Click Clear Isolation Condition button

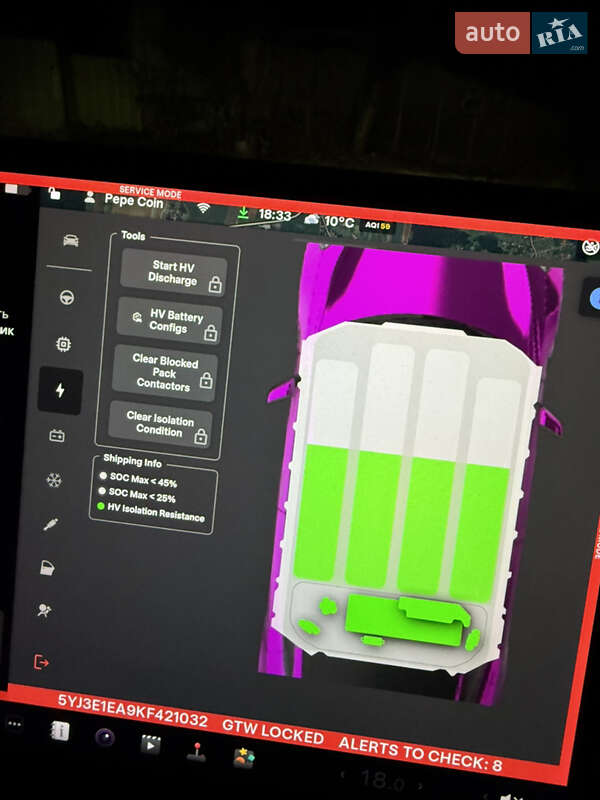[x=160, y=424]
